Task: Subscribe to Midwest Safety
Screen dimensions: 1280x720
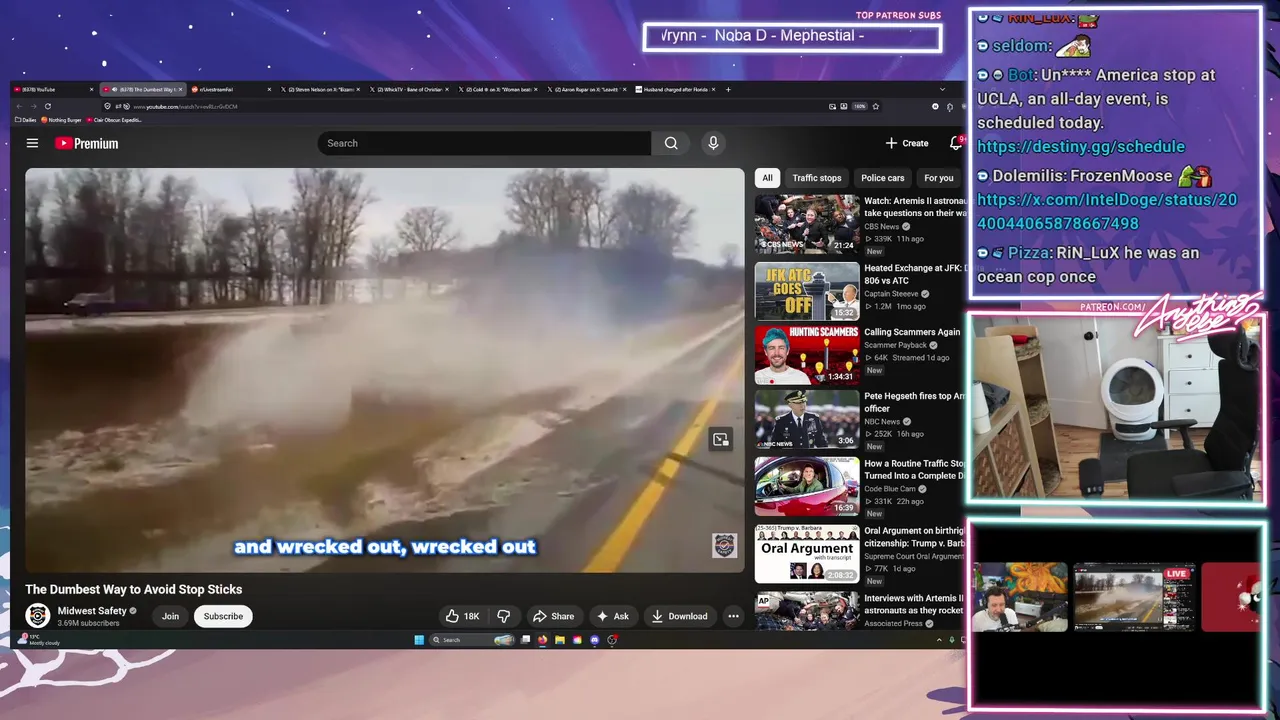Action: [x=223, y=616]
